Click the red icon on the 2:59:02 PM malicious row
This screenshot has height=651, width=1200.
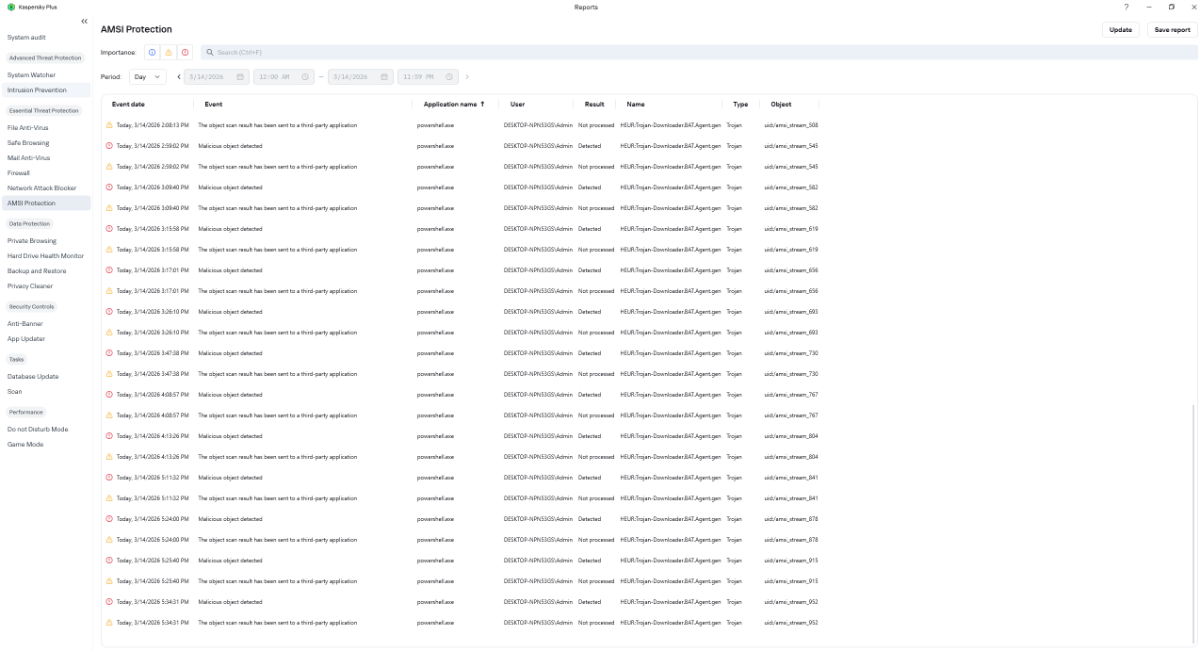[x=110, y=146]
